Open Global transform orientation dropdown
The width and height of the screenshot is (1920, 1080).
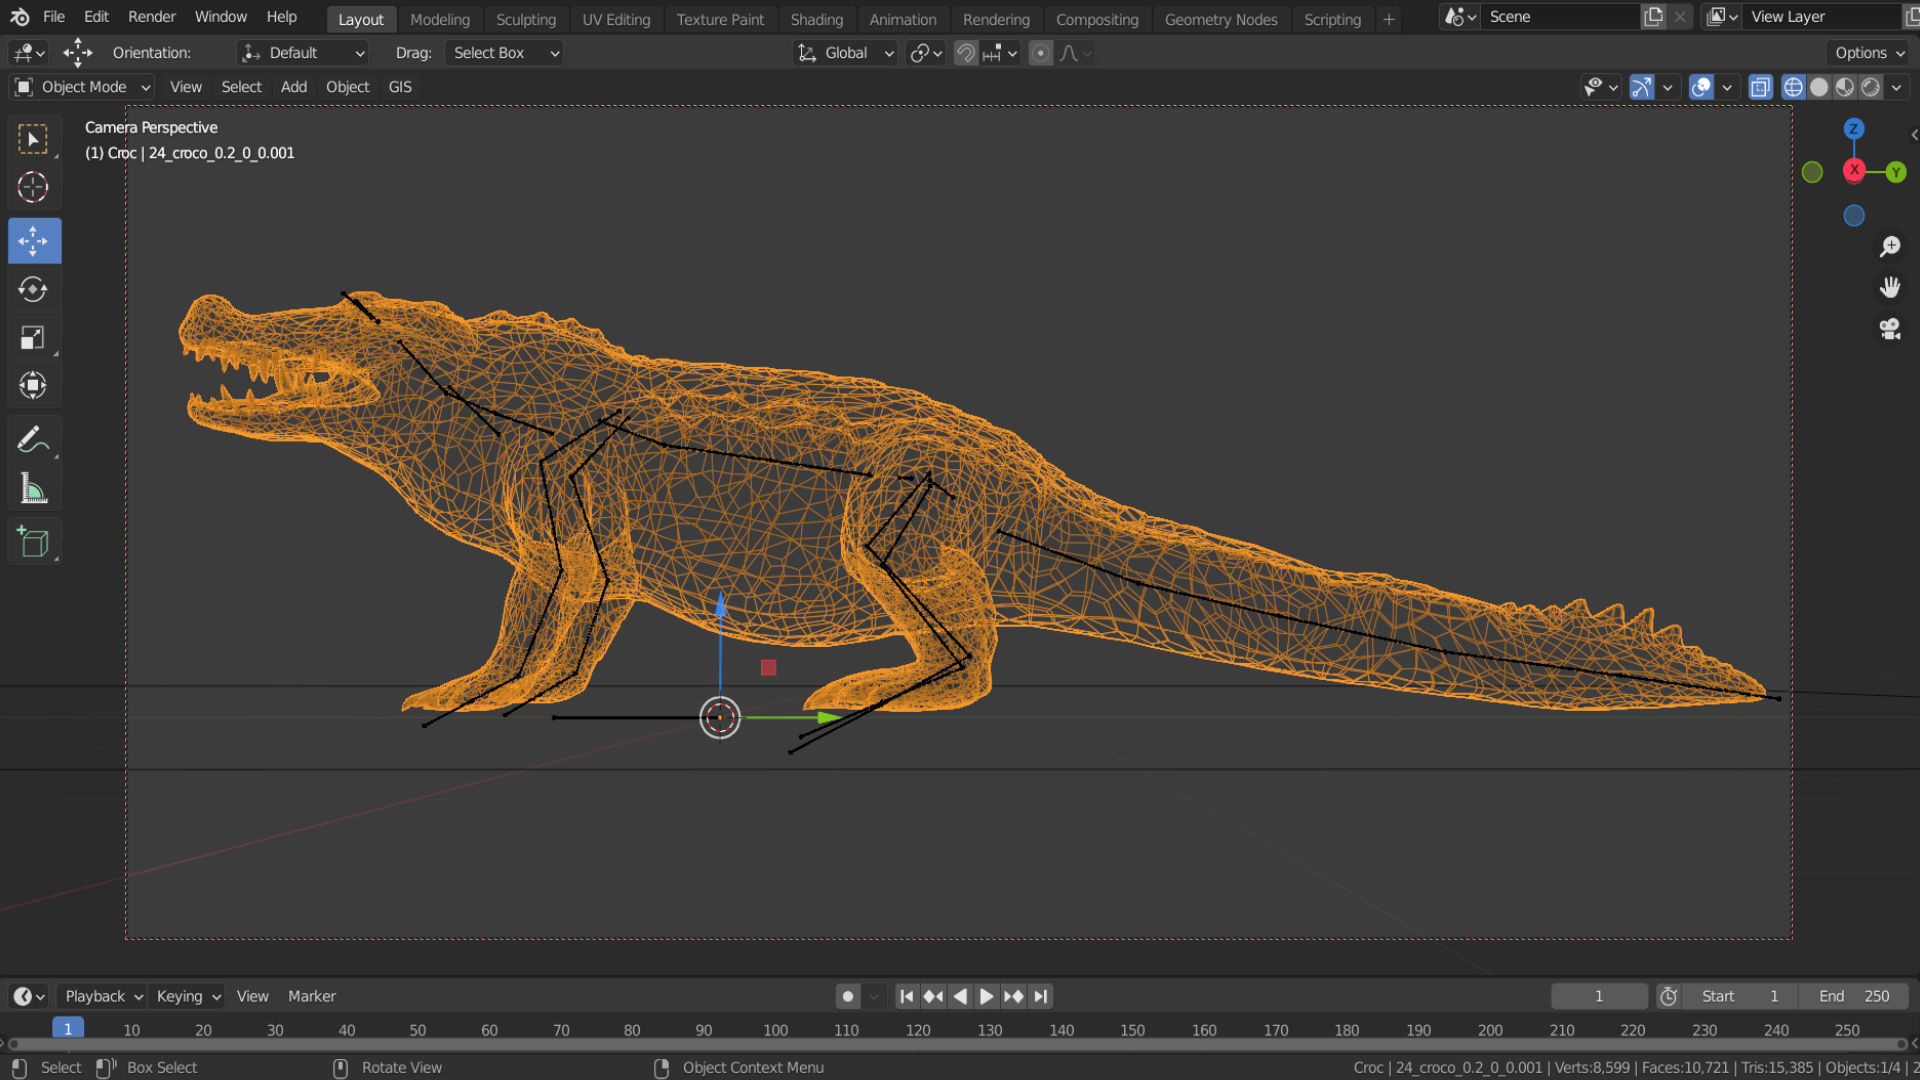coord(846,53)
